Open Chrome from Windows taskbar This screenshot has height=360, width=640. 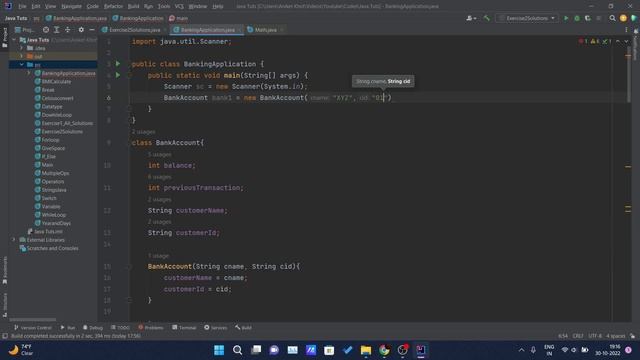tap(384, 350)
